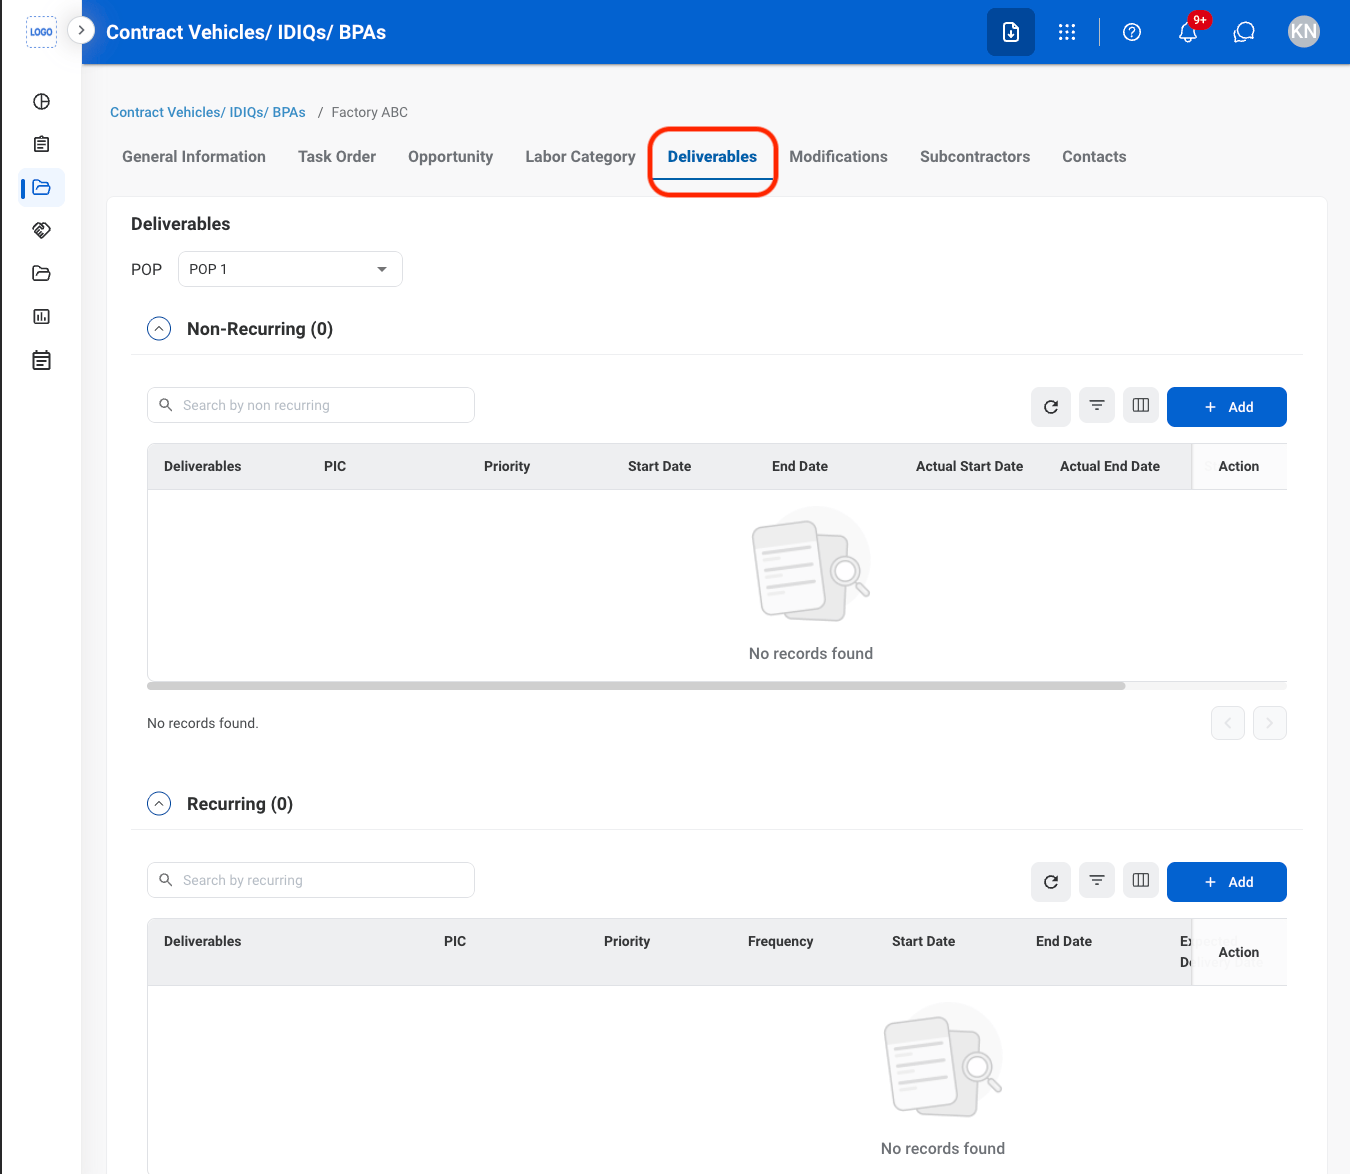This screenshot has width=1350, height=1174.
Task: Open notifications bell icon
Action: click(1188, 32)
